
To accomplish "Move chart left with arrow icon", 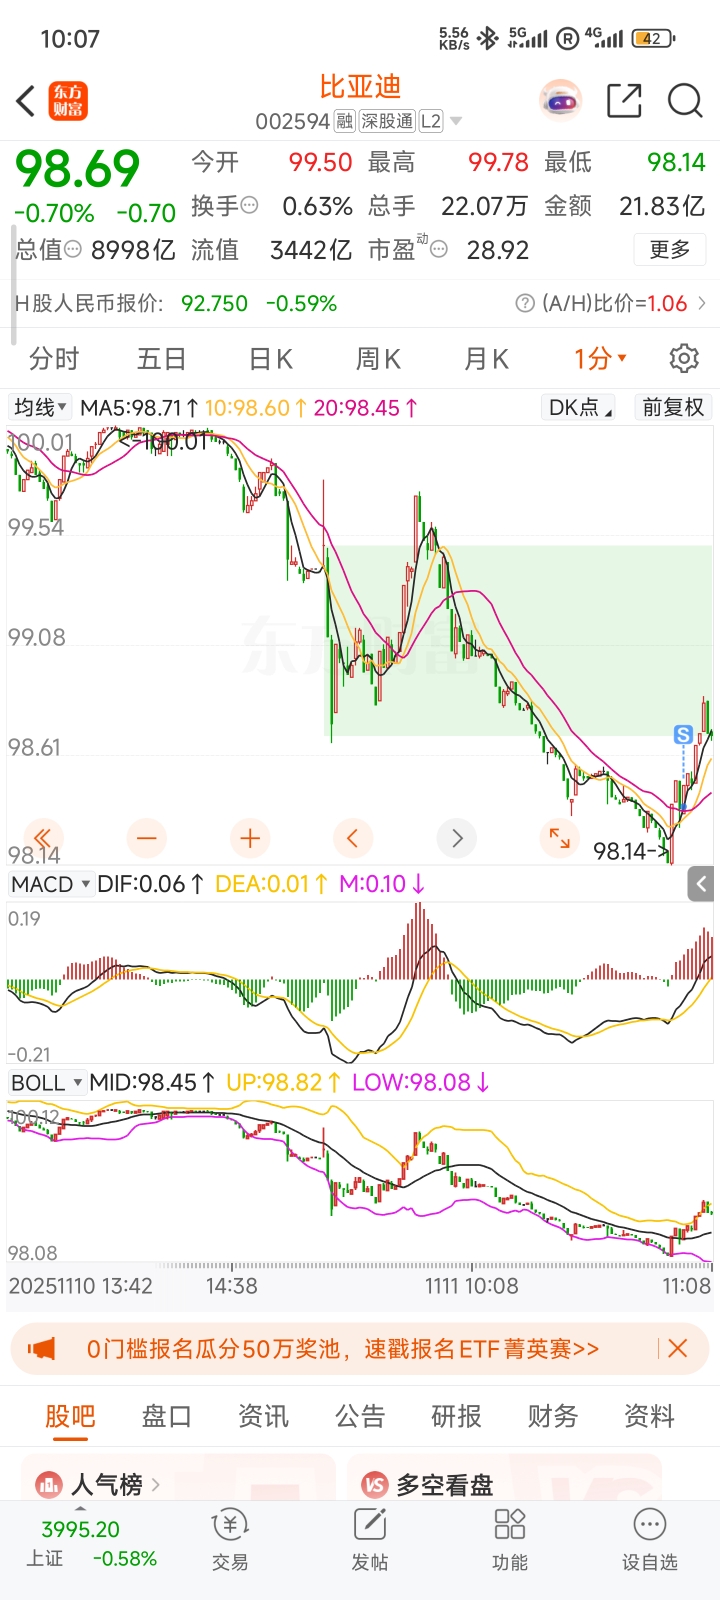I will click(352, 838).
